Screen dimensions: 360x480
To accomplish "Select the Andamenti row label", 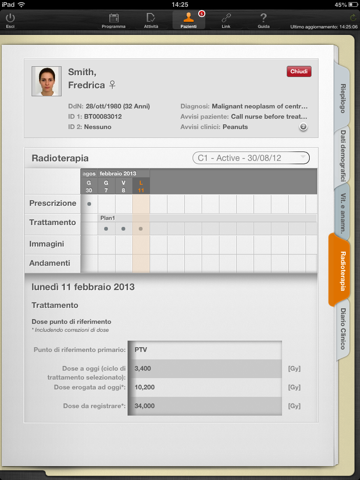I will 50,263.
